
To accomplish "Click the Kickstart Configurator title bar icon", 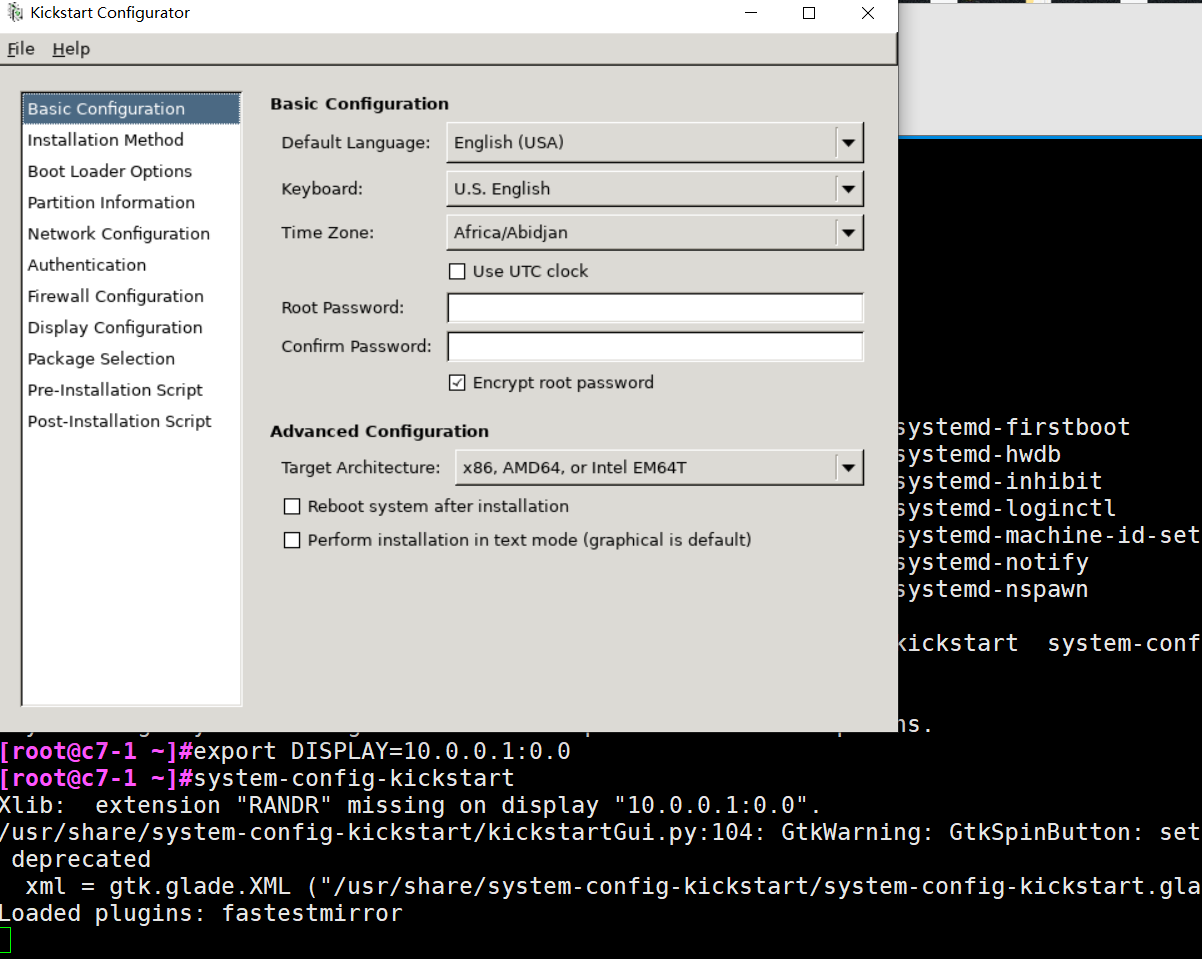I will 15,13.
